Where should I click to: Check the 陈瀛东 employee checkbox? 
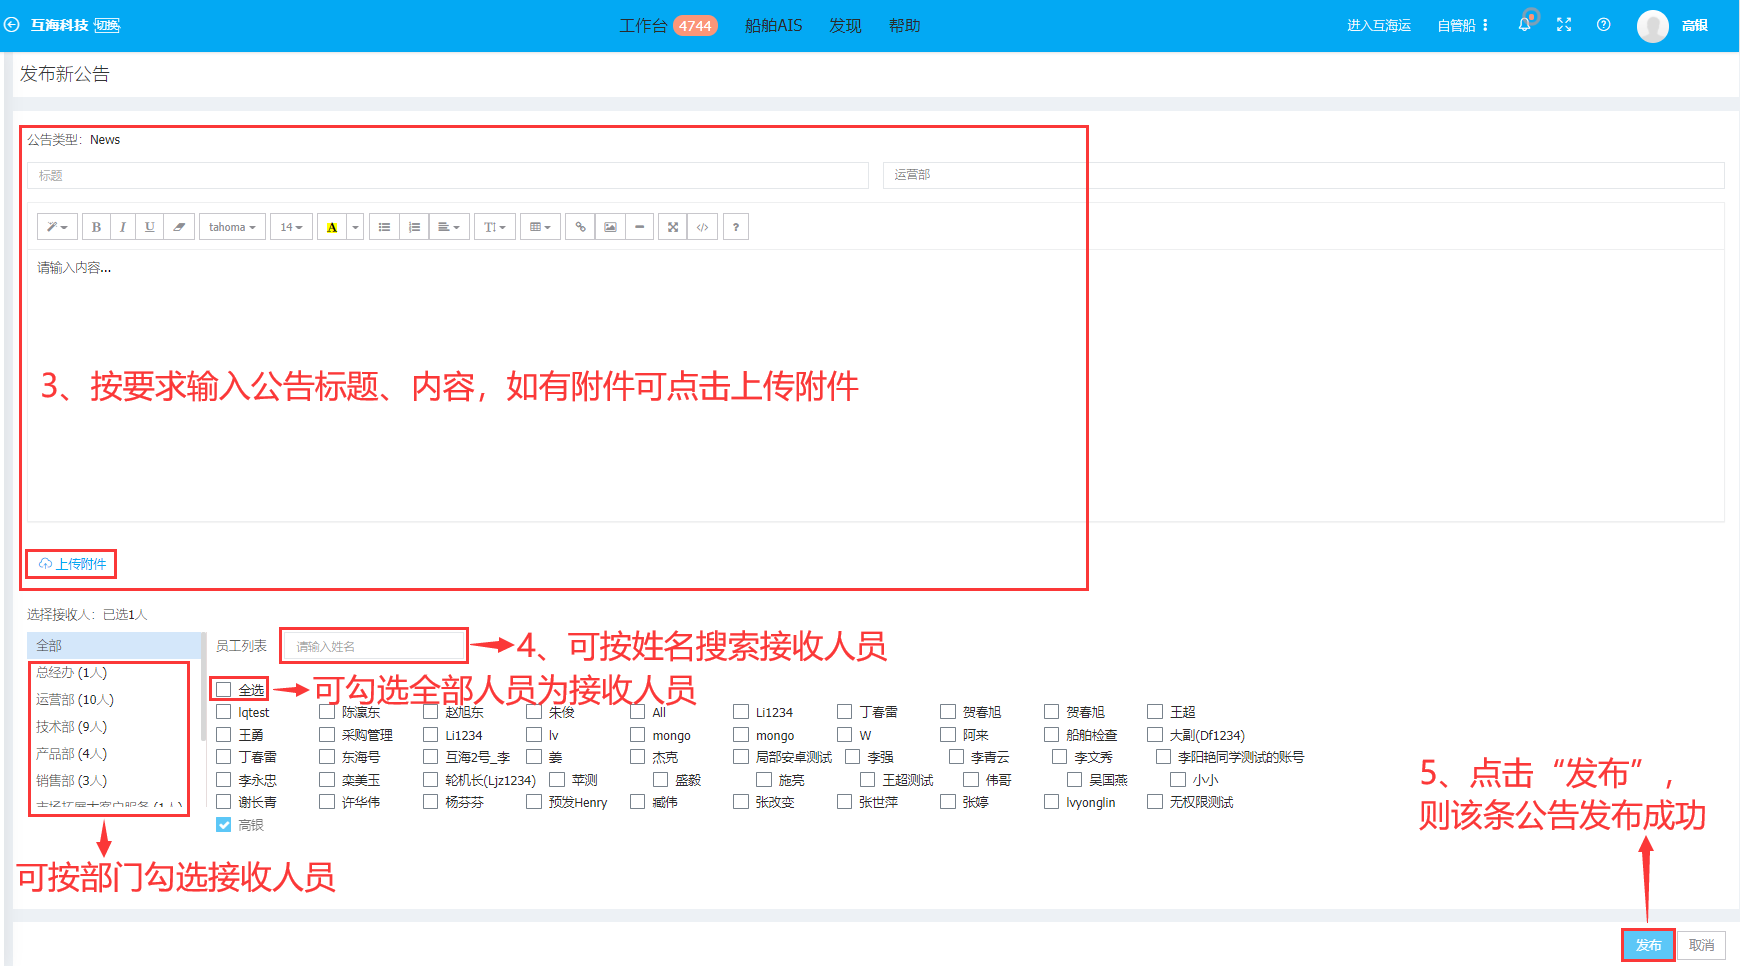point(327,712)
